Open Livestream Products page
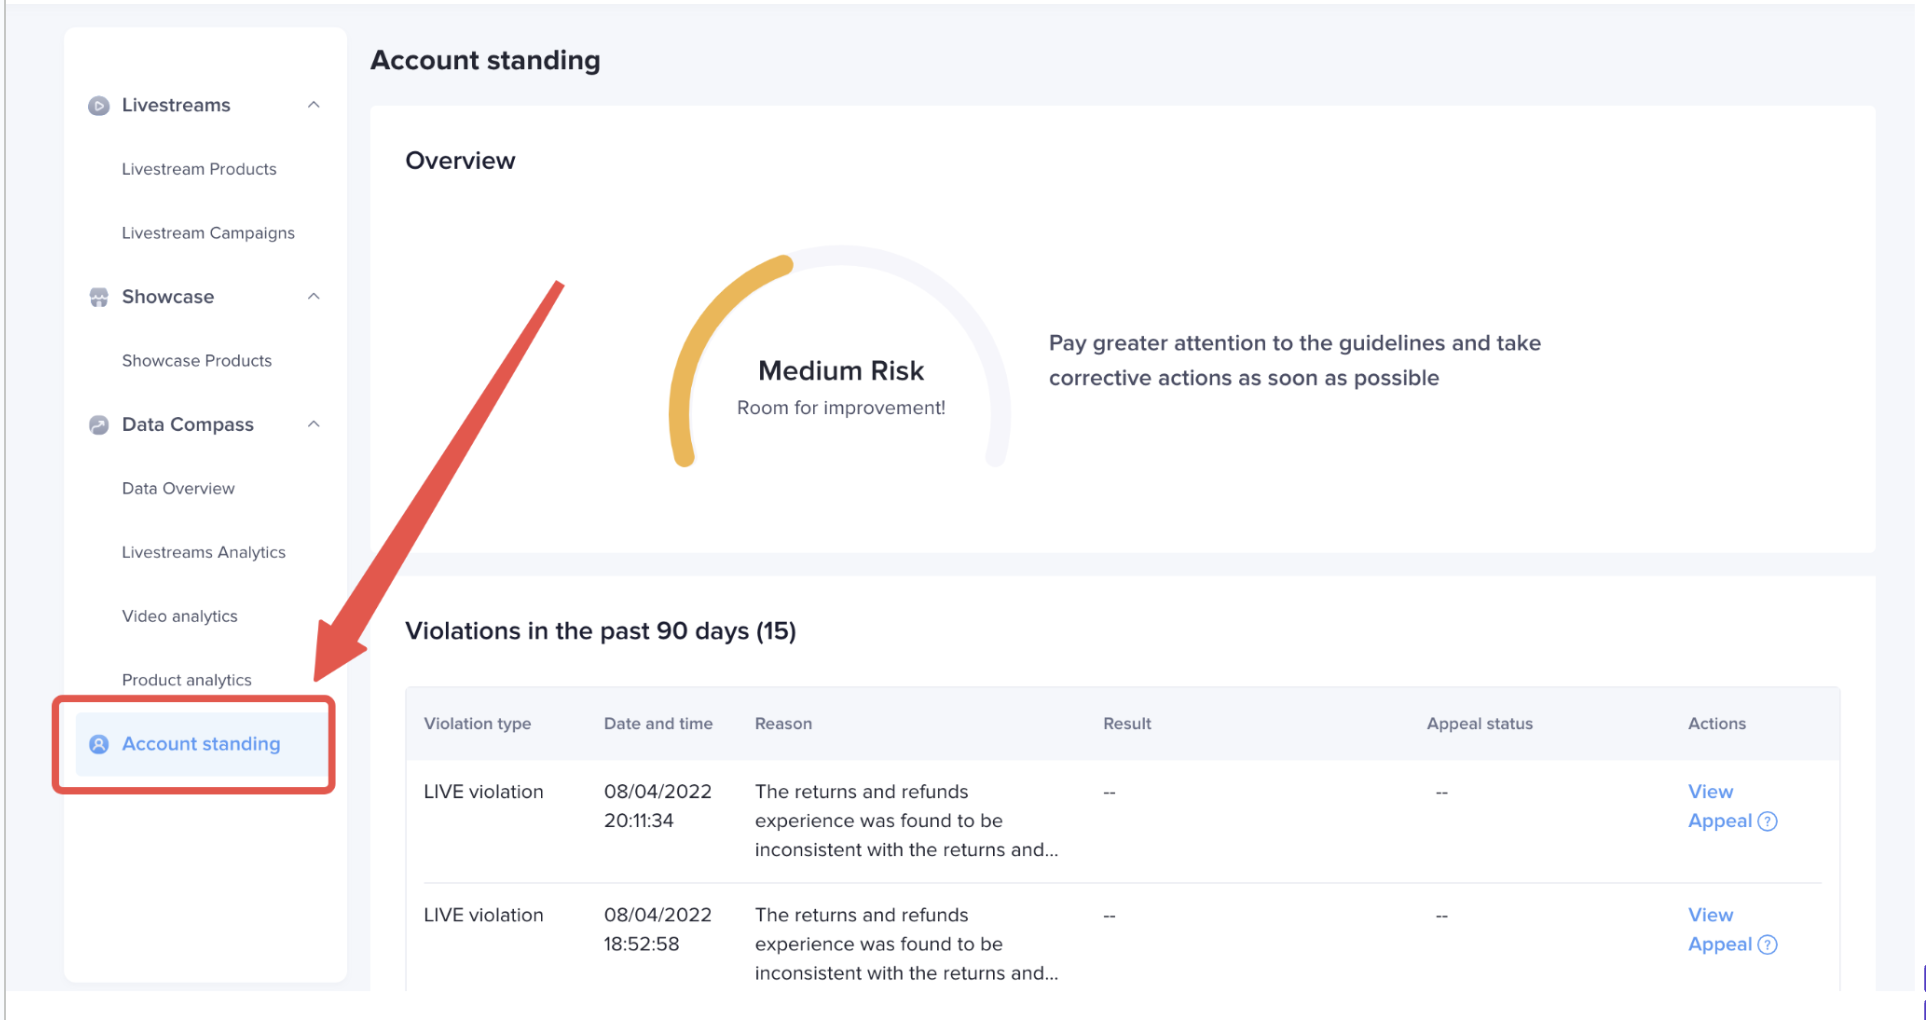This screenshot has width=1926, height=1020. (199, 169)
